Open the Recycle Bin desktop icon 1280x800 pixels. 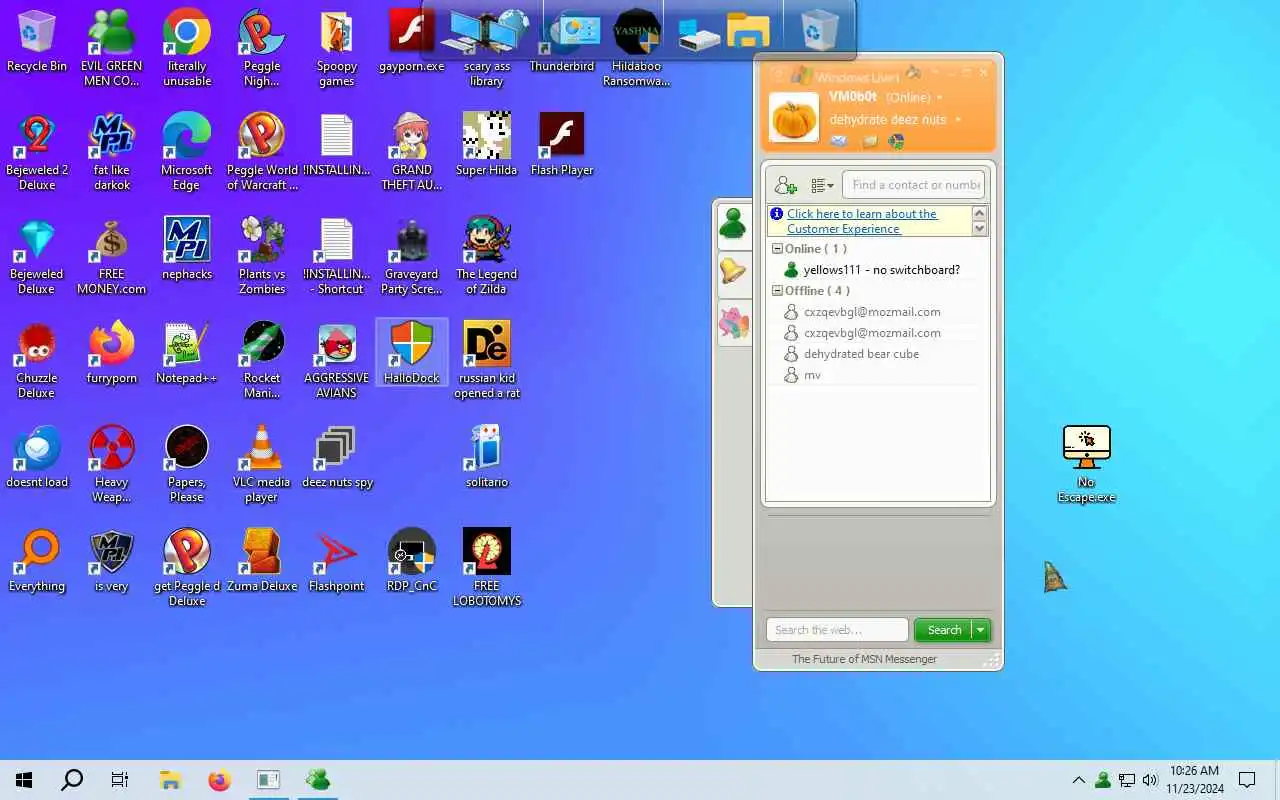(x=37, y=42)
